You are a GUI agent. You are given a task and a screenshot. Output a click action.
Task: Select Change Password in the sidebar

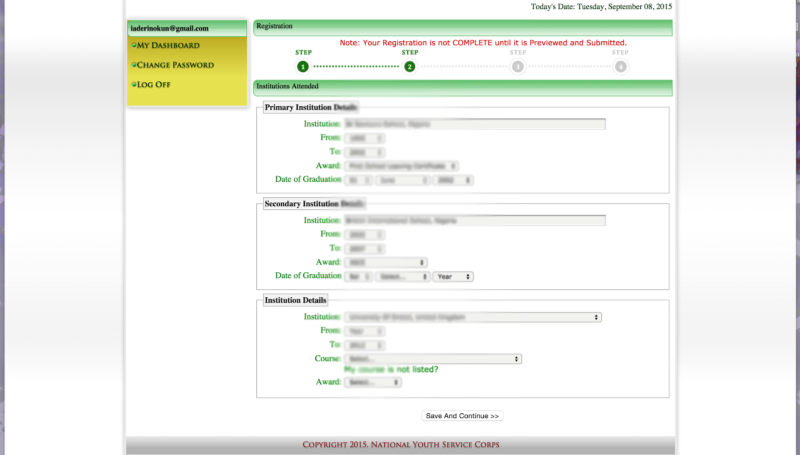[175, 65]
